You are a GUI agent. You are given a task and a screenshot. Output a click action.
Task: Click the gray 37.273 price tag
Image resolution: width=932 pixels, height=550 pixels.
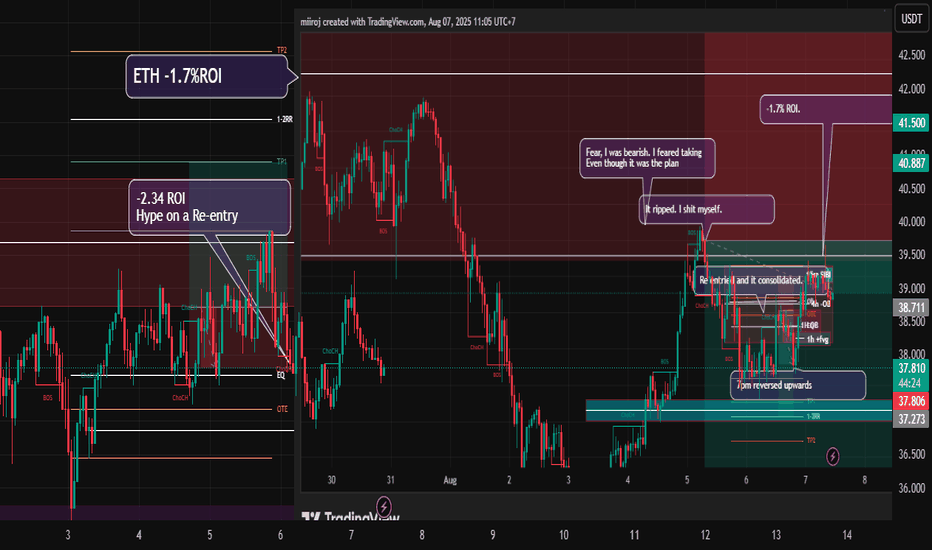click(x=911, y=419)
